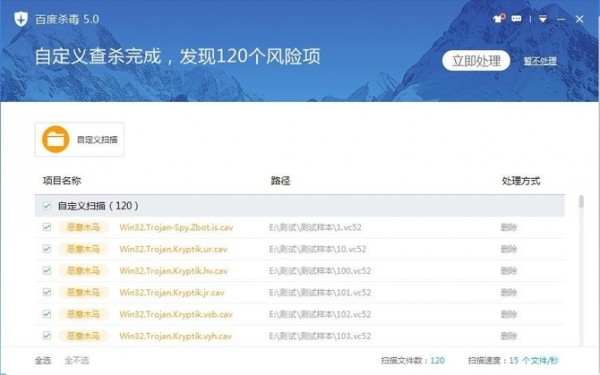Click the path ending in \100.vc52
The width and height of the screenshot is (600, 375).
(320, 271)
